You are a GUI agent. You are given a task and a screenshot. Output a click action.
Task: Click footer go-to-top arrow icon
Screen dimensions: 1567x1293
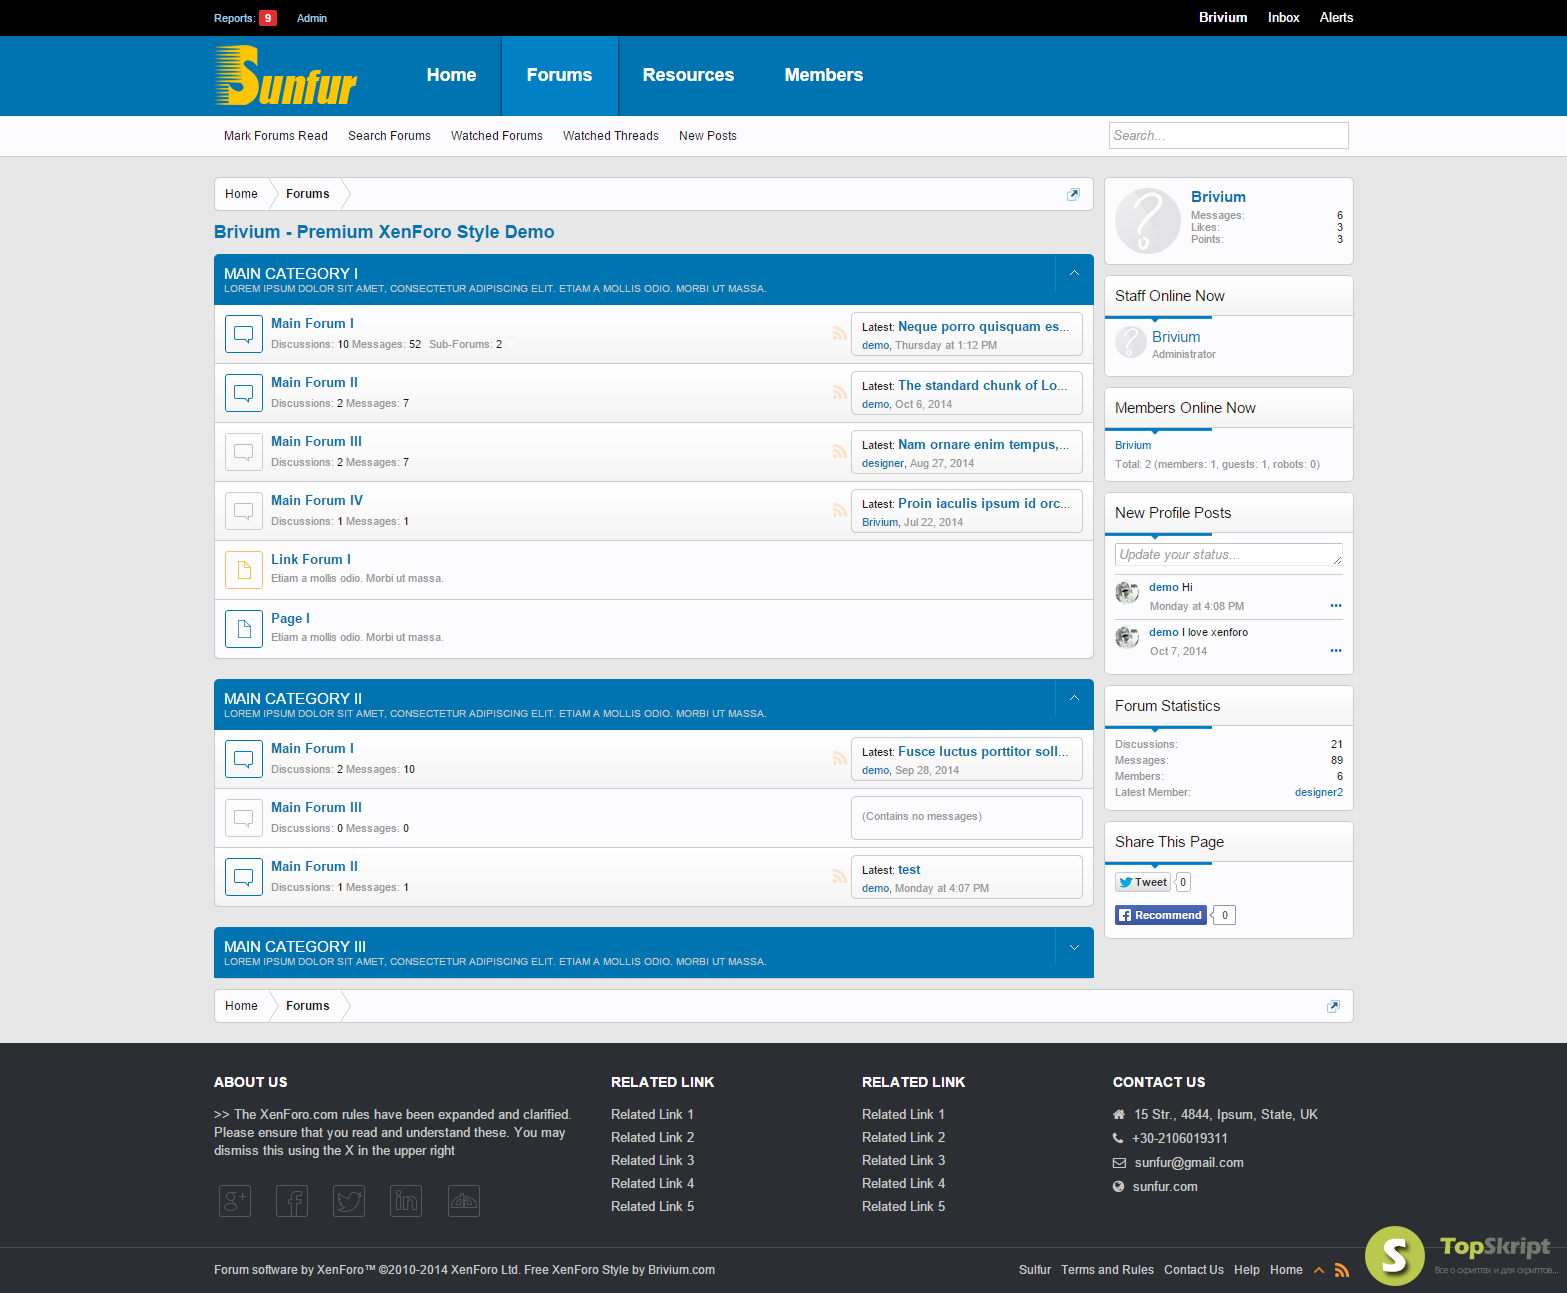coord(1319,1270)
